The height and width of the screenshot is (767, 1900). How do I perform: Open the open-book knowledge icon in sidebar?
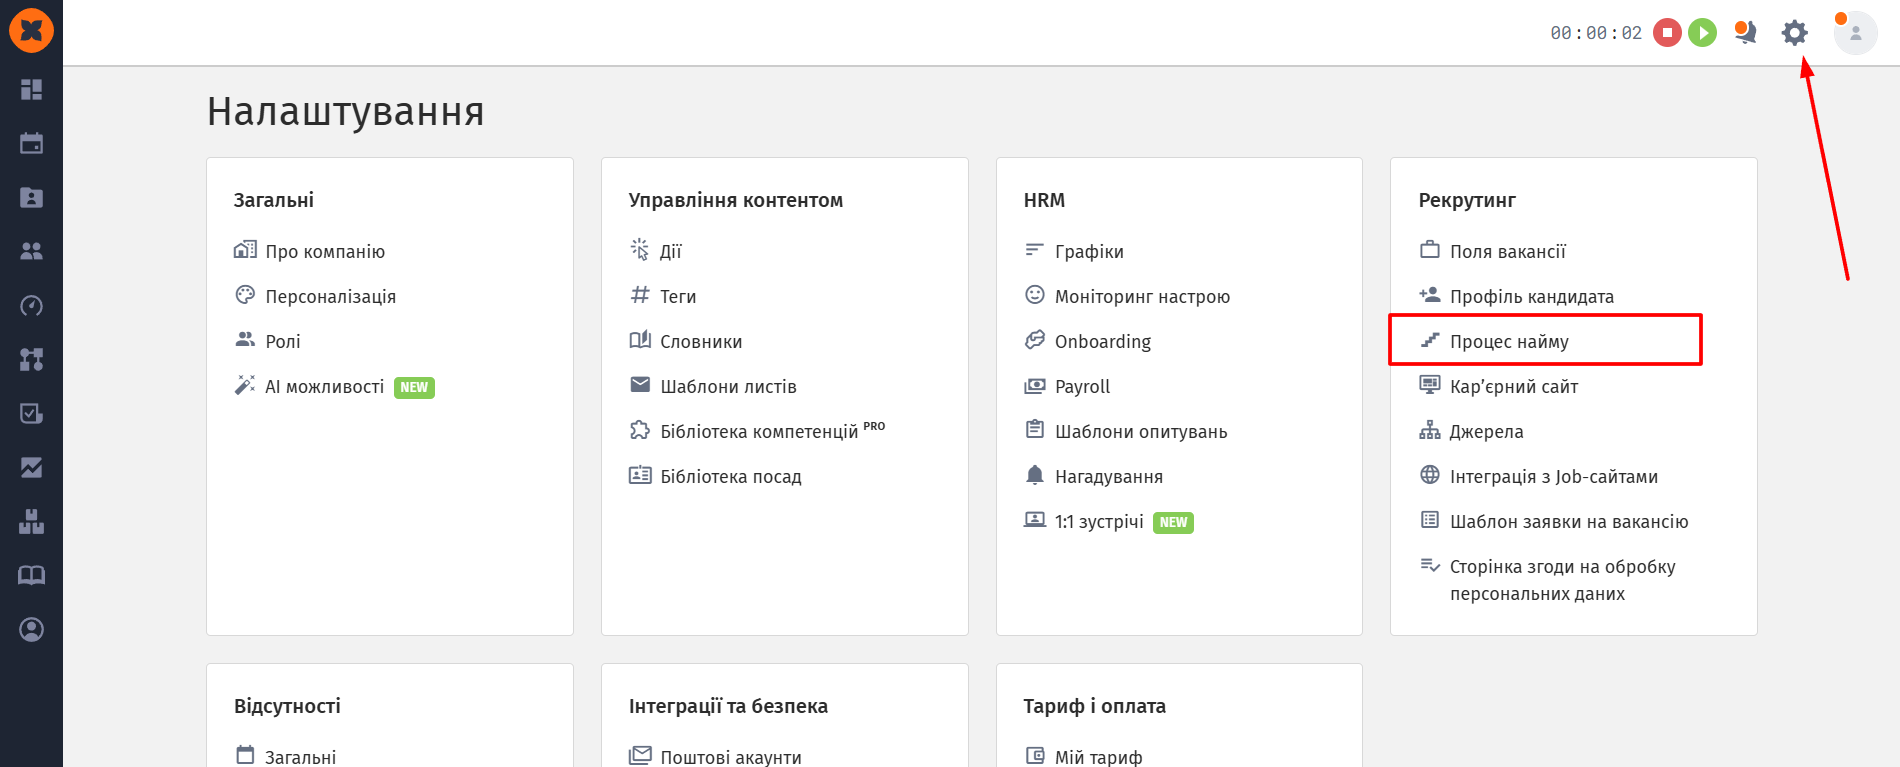tap(31, 575)
